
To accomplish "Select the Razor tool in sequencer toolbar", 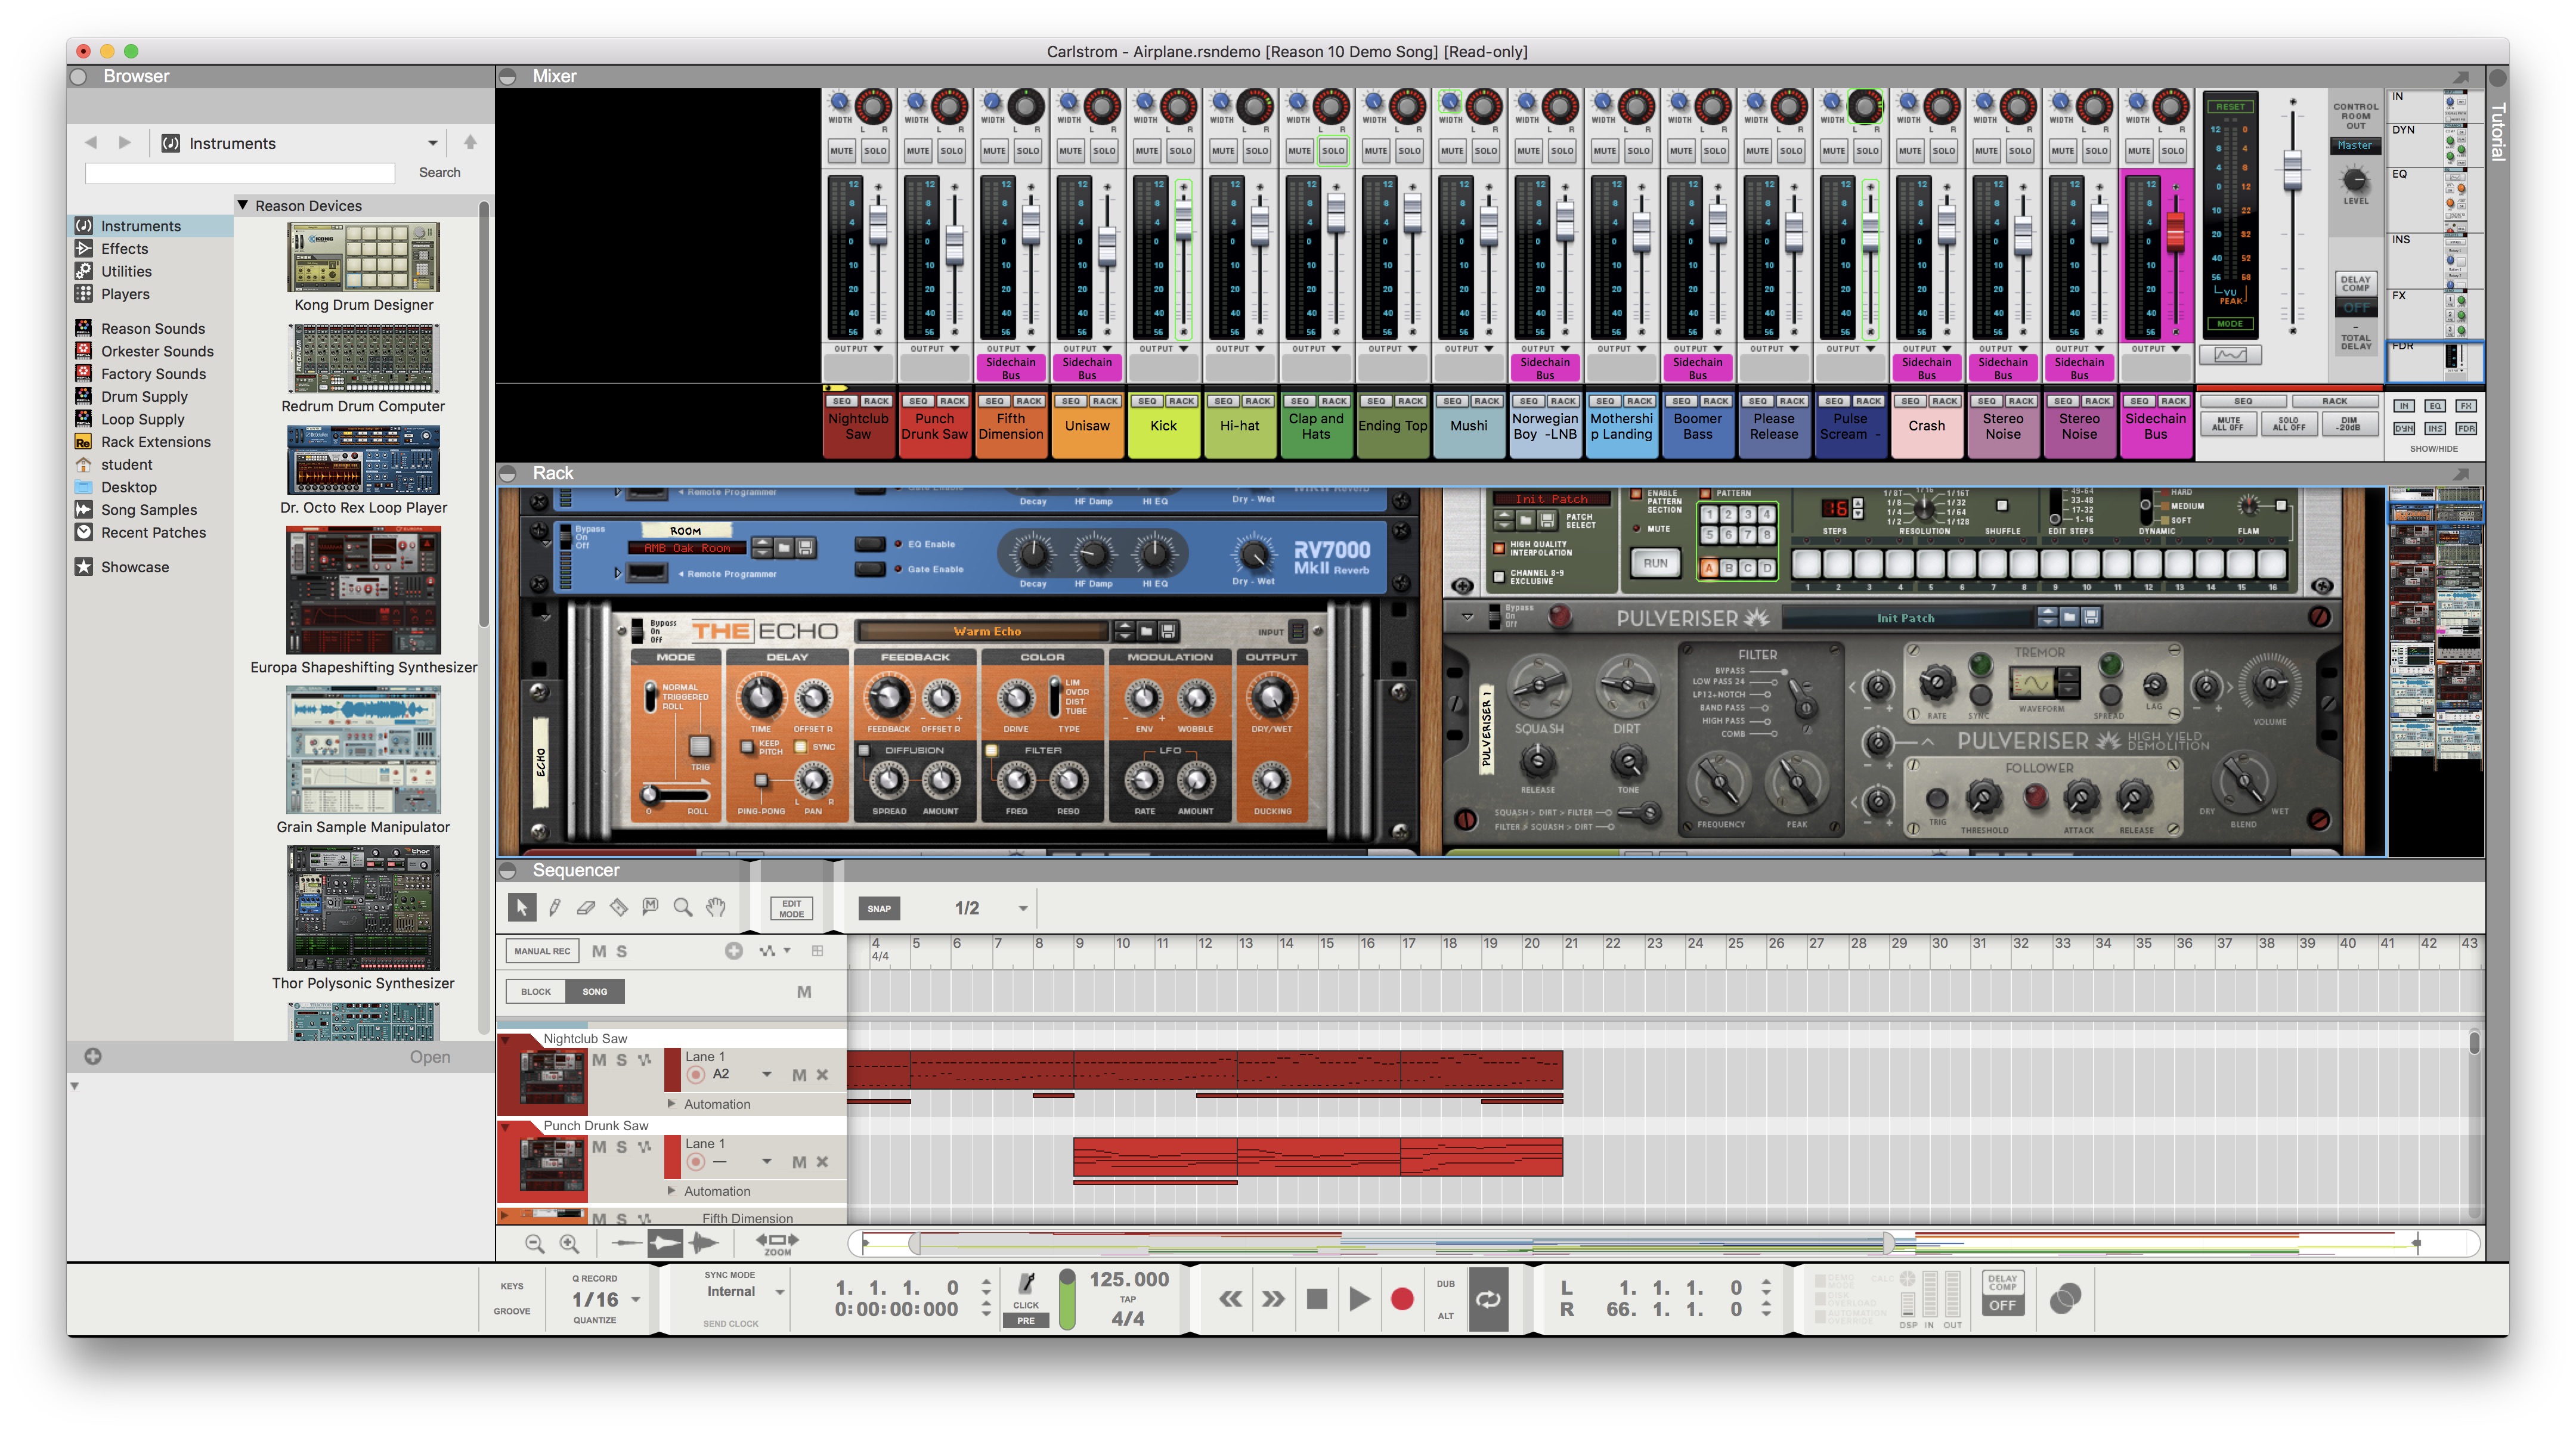I will tap(619, 907).
